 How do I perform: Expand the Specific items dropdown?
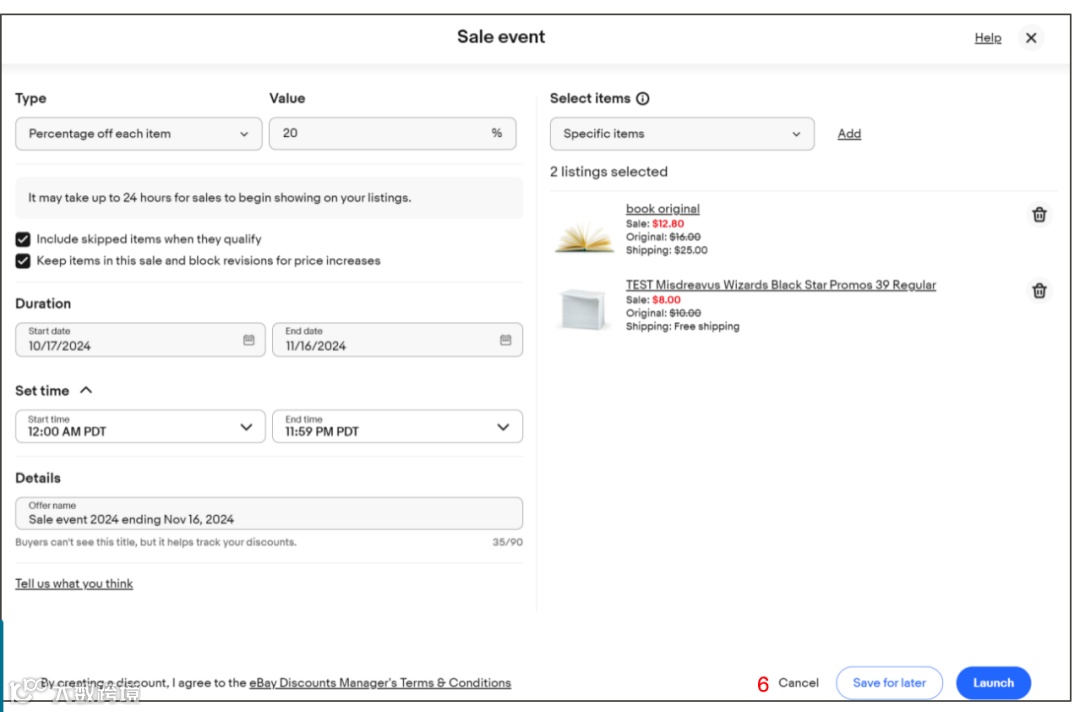click(681, 134)
